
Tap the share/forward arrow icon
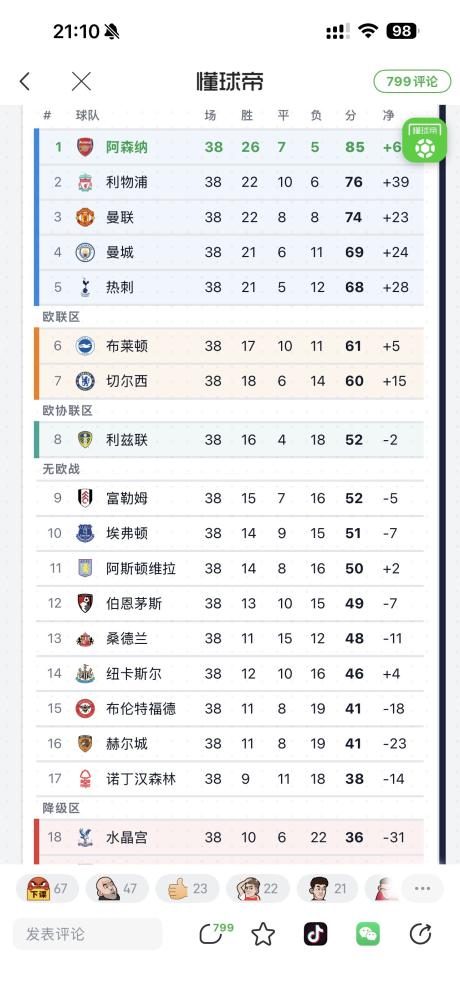click(420, 934)
